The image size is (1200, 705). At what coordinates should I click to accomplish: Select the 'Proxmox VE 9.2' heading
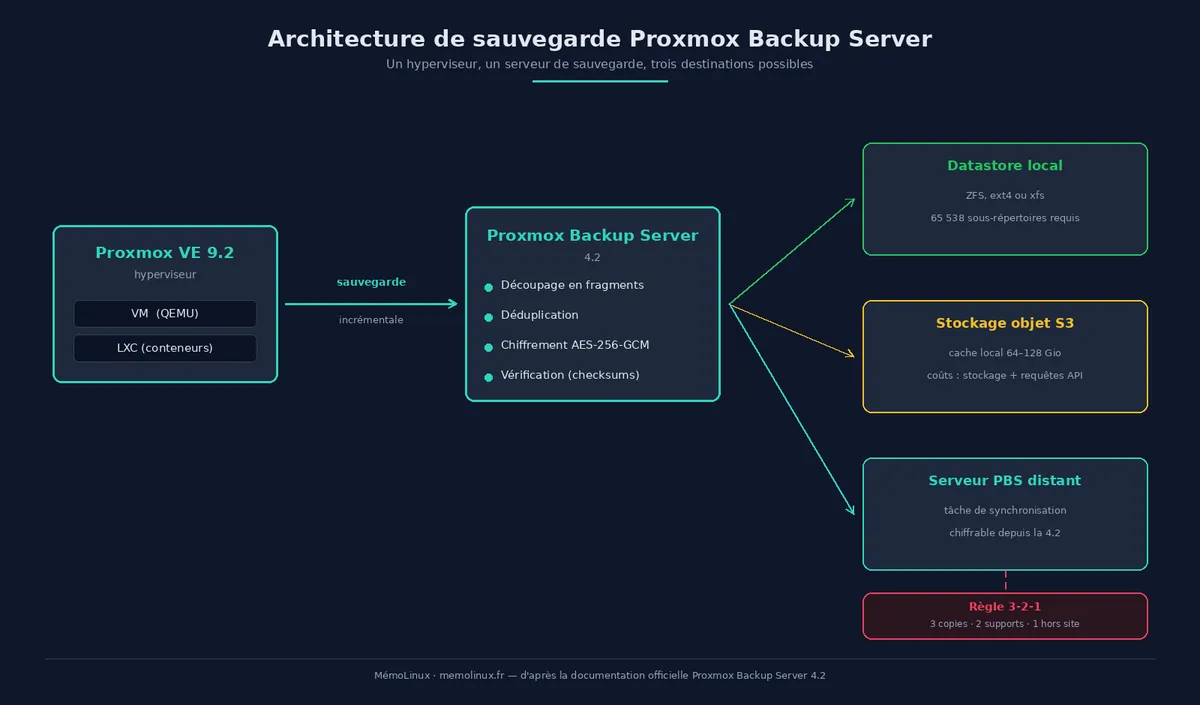[x=165, y=253]
